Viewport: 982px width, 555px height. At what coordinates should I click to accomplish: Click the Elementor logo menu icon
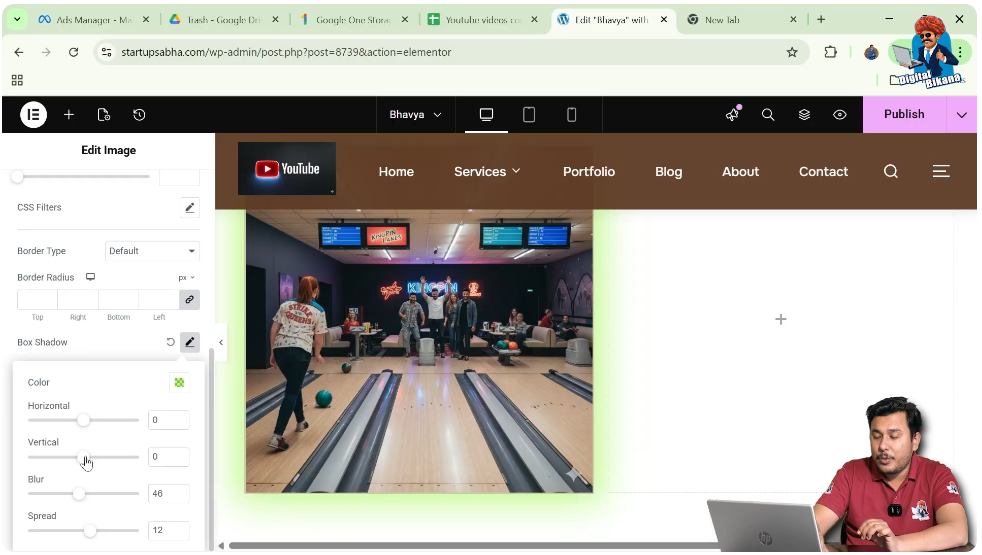coord(33,115)
